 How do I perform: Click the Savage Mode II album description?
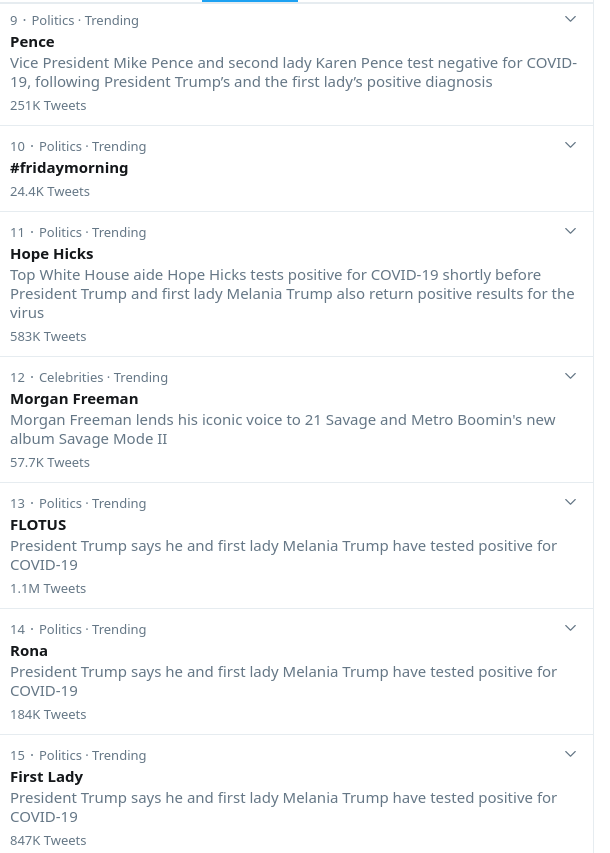pos(282,429)
